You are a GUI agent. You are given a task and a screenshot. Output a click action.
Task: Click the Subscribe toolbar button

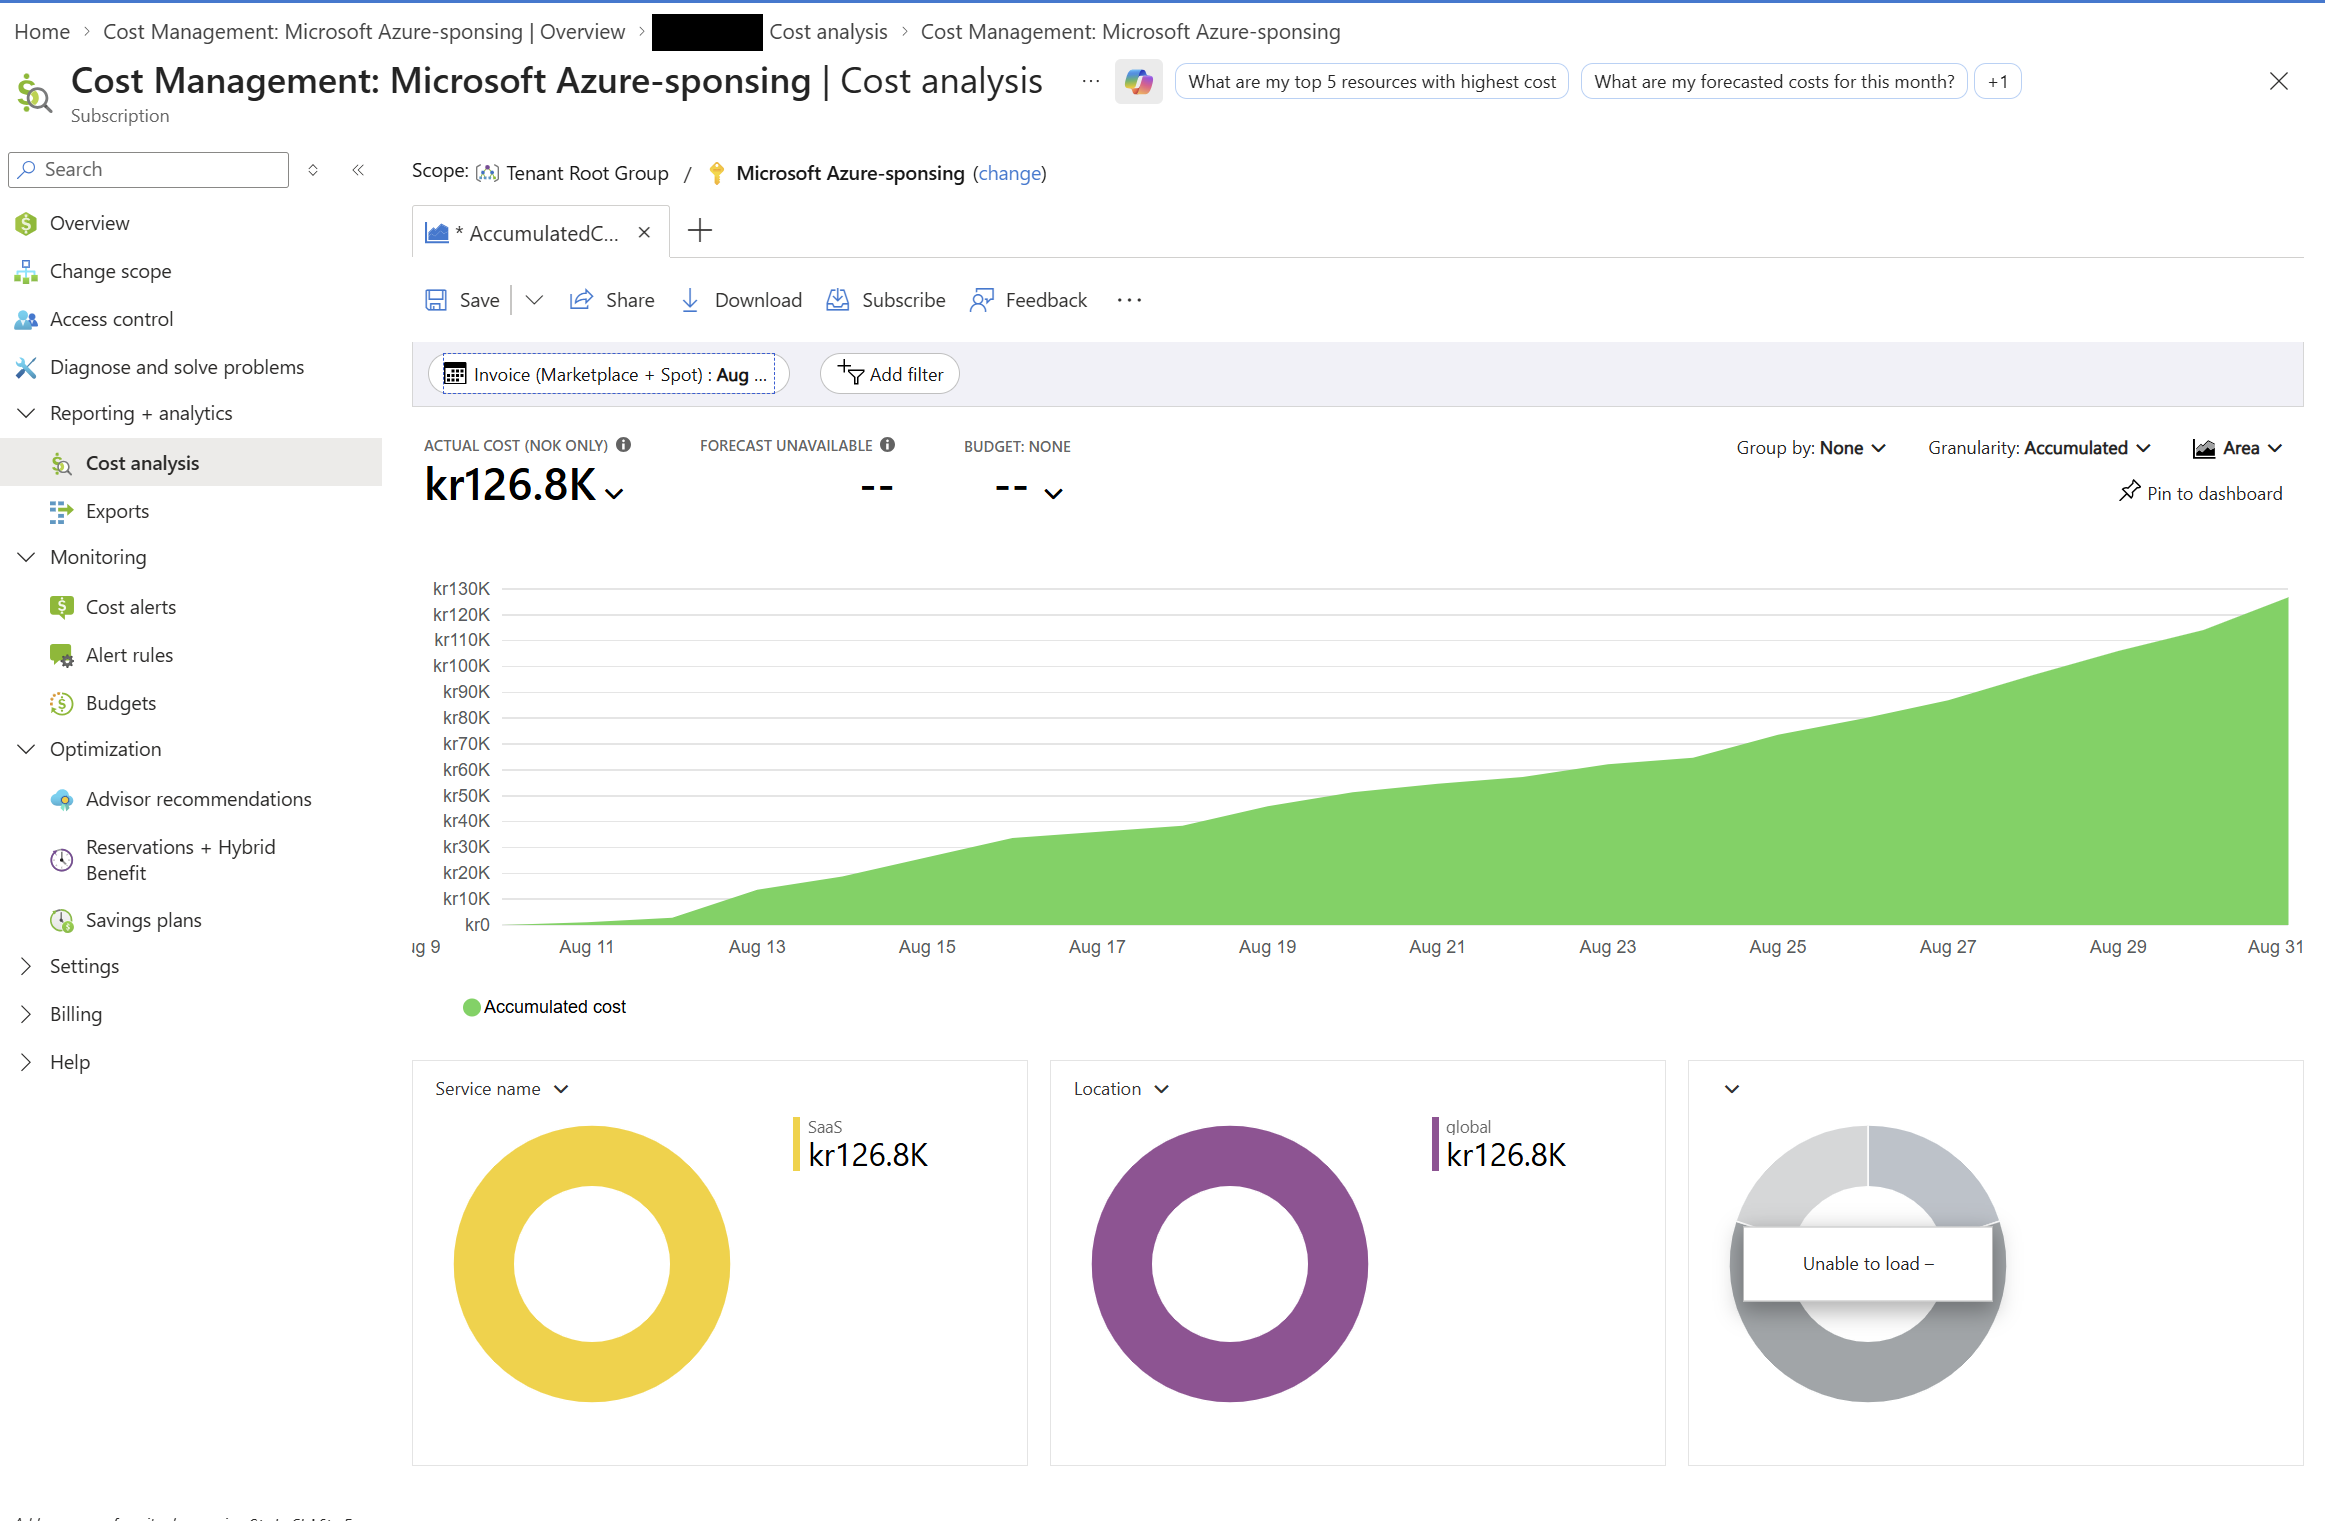886,300
